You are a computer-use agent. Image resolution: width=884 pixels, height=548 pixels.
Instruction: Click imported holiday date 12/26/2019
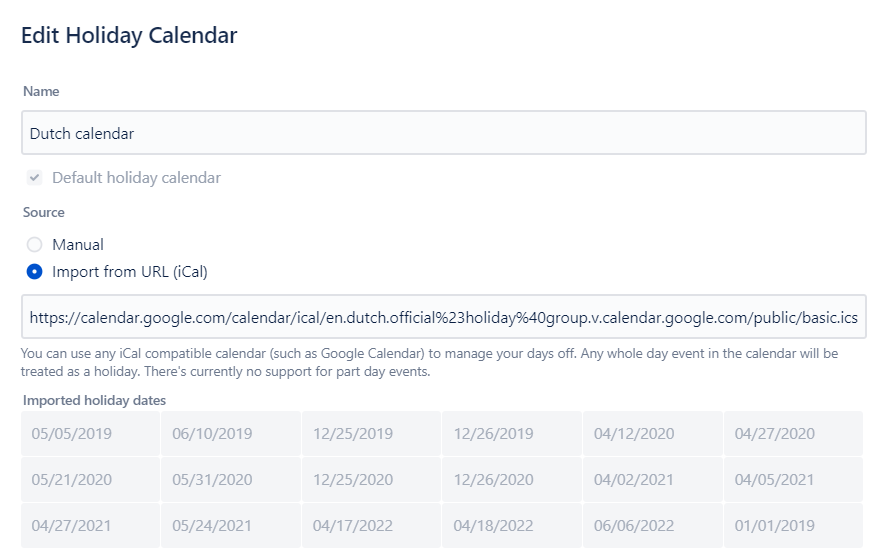(x=493, y=434)
